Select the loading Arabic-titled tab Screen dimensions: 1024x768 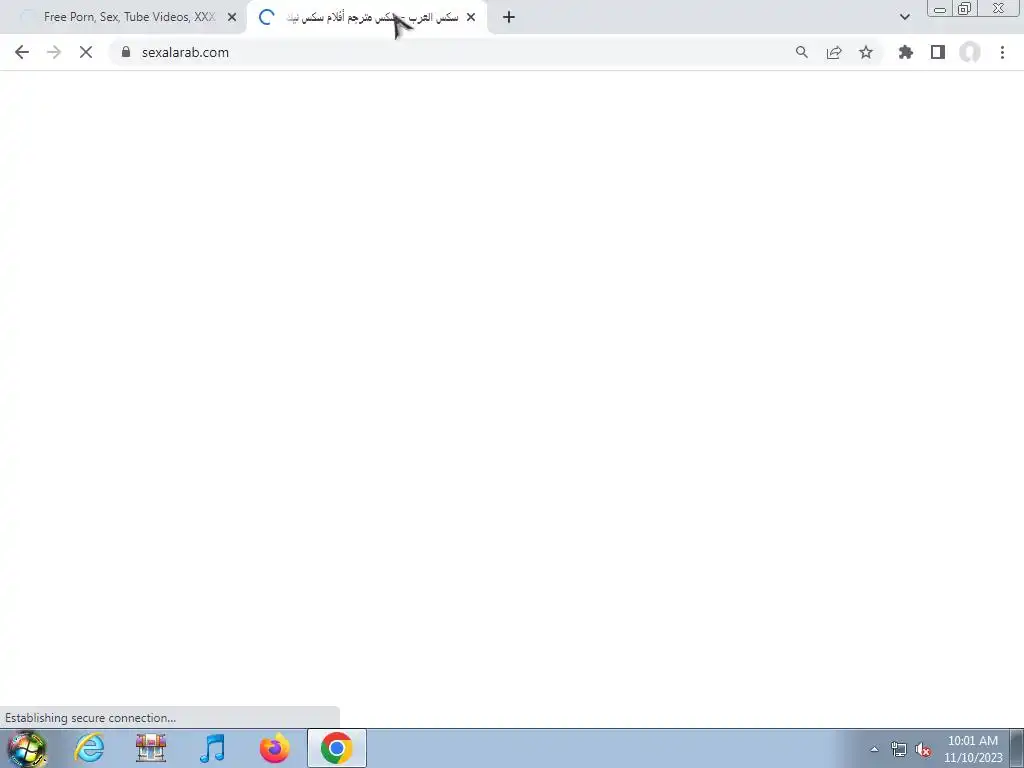[366, 17]
